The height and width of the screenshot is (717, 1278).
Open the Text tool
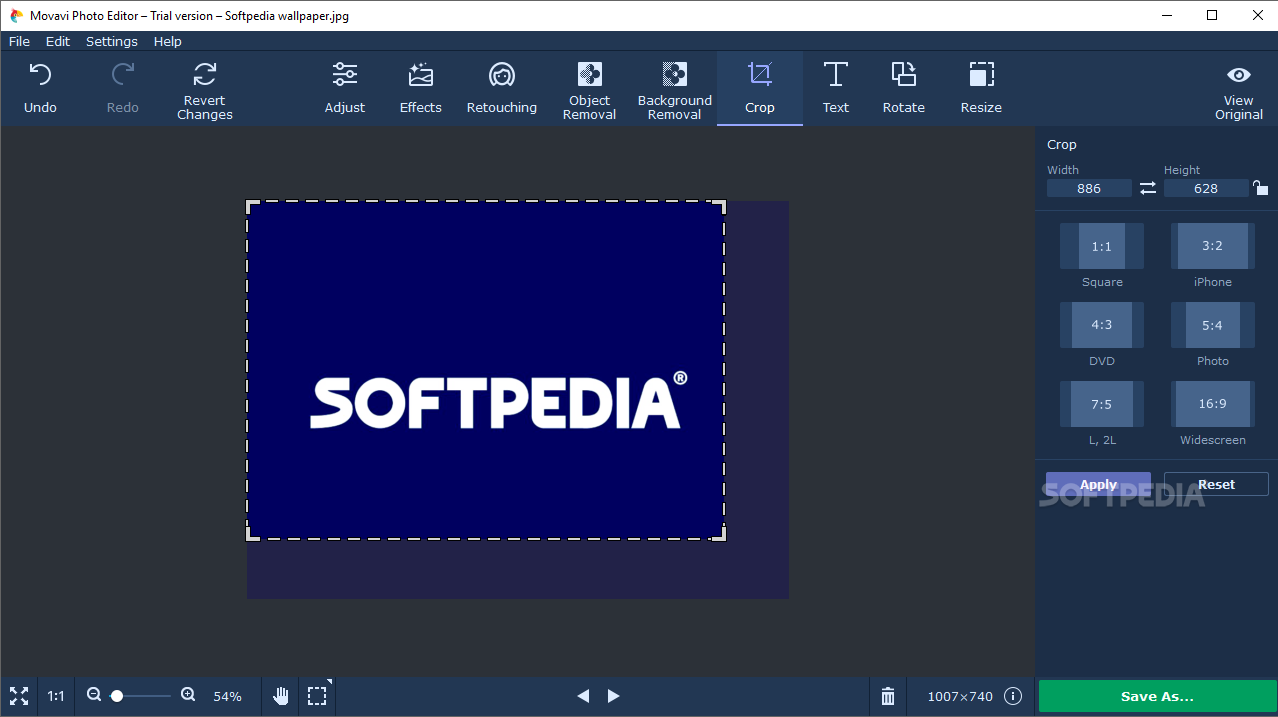coord(836,88)
